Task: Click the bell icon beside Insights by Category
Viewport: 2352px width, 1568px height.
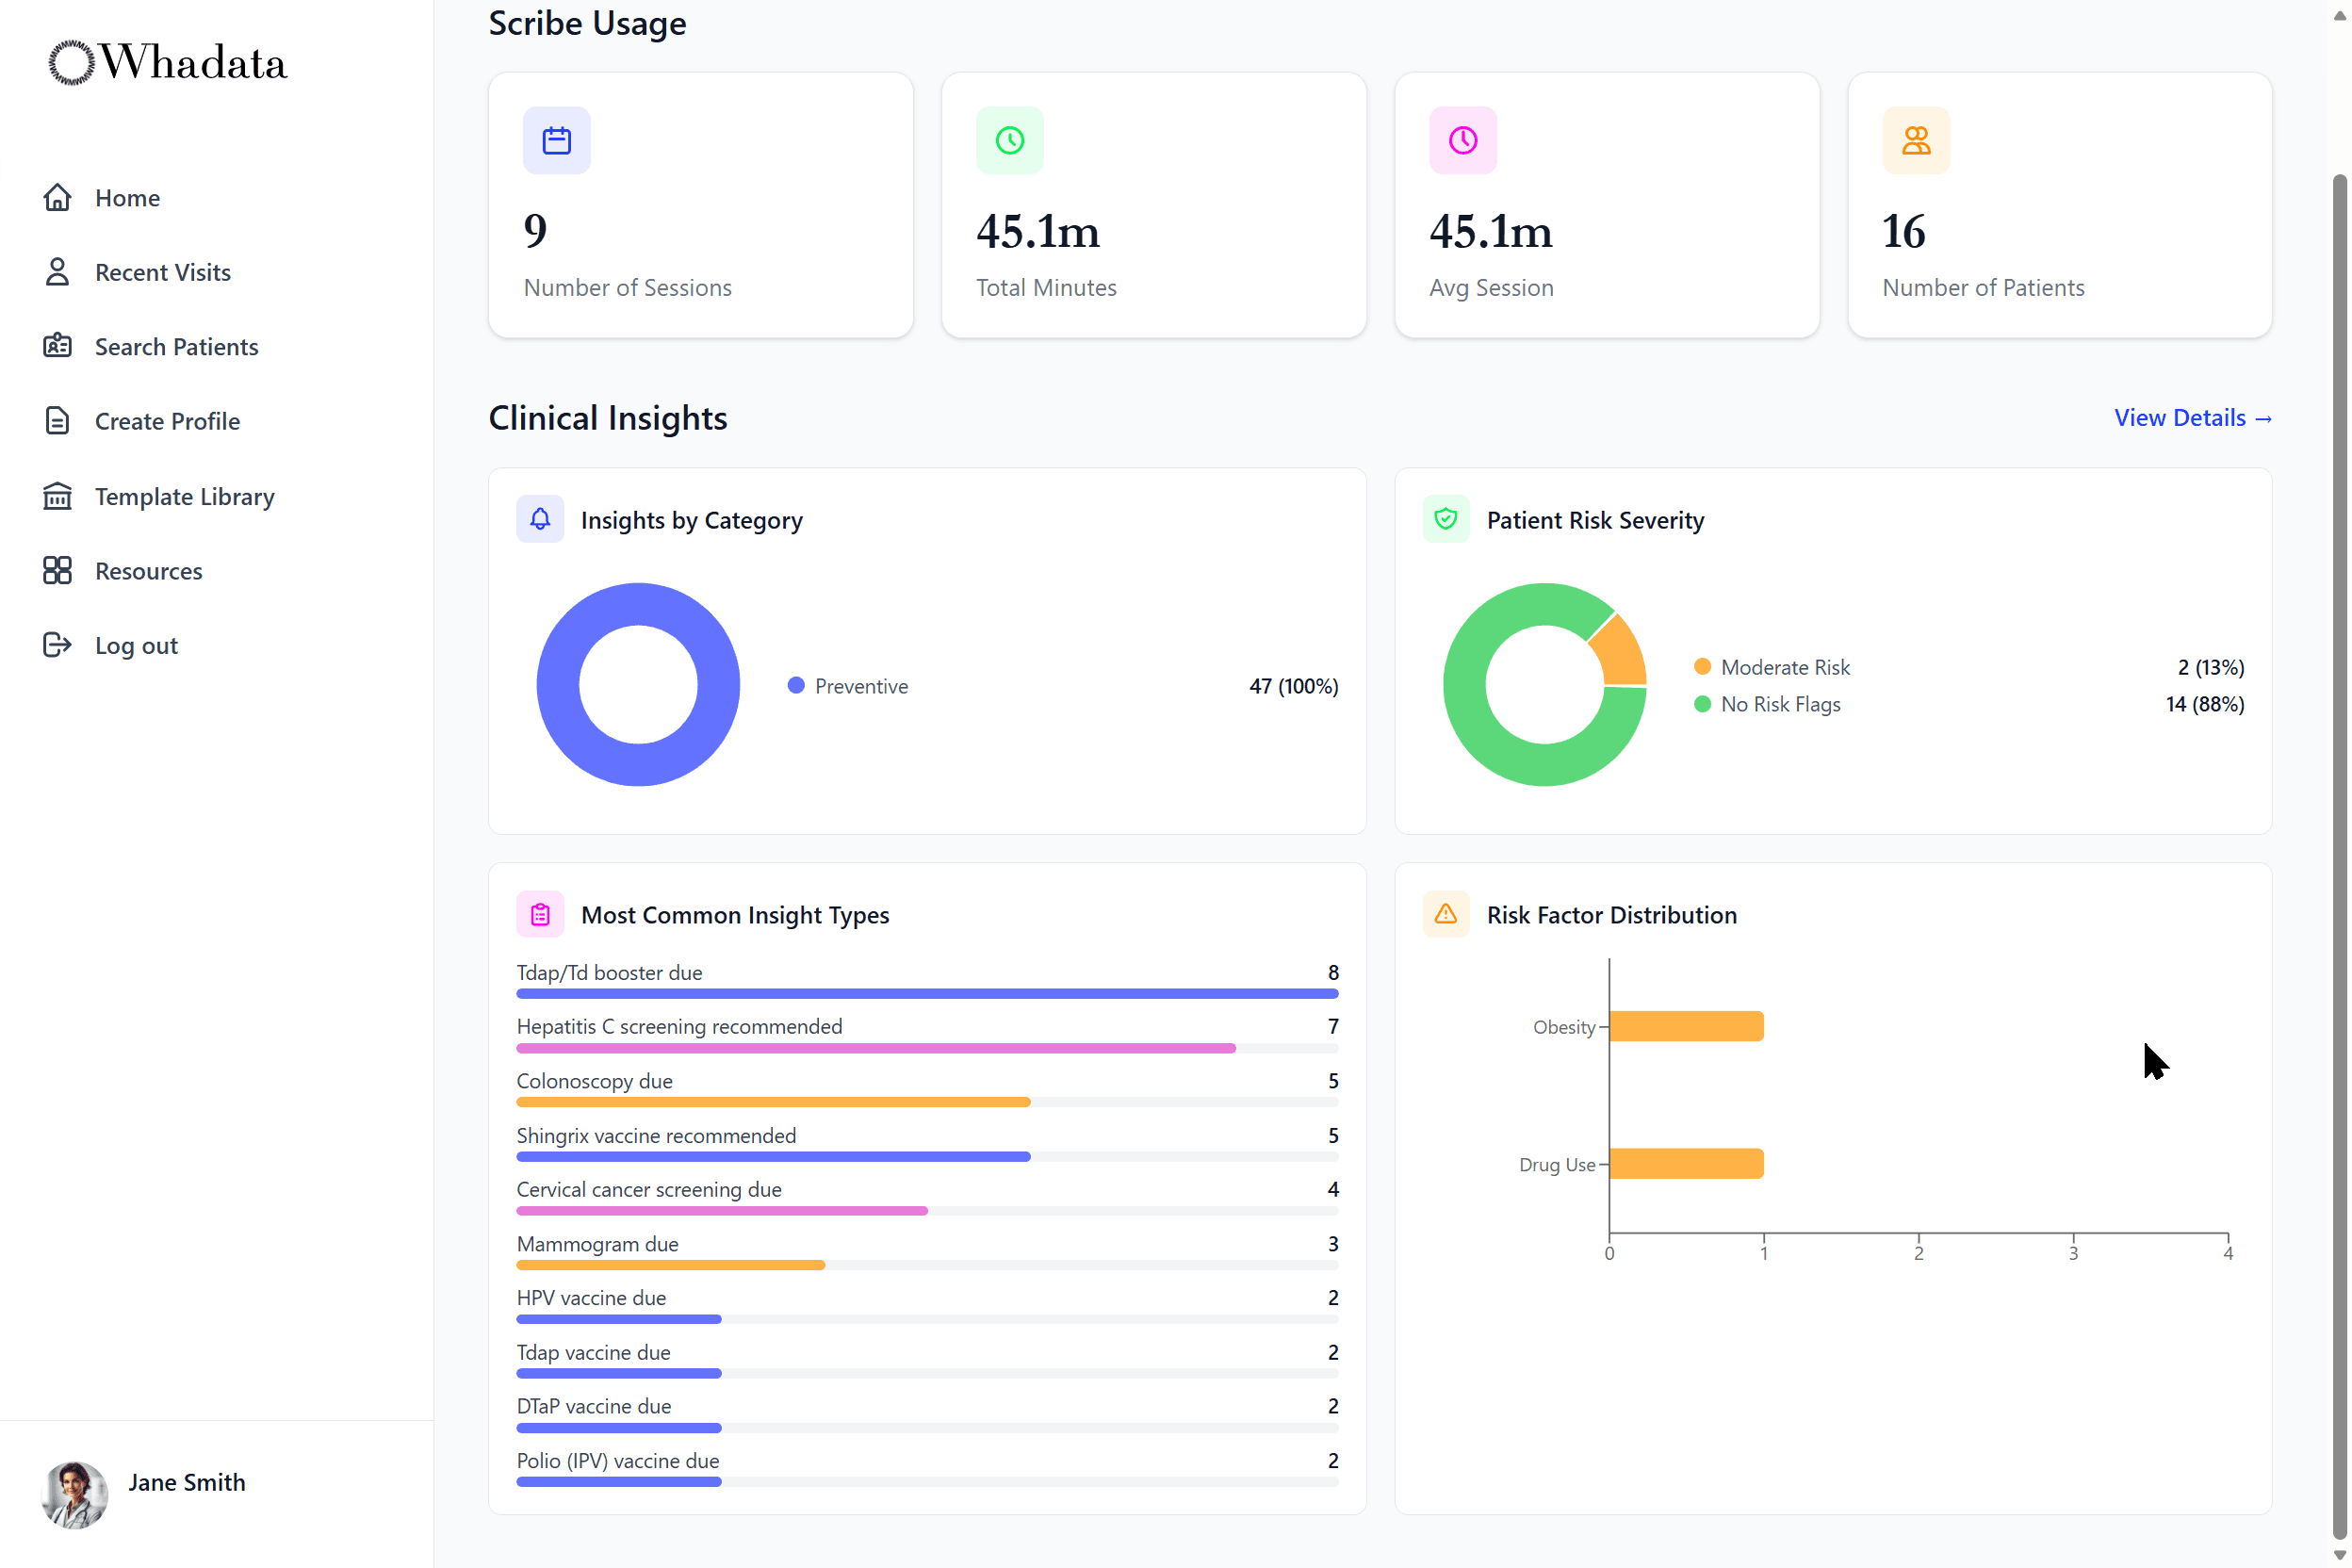Action: (540, 519)
